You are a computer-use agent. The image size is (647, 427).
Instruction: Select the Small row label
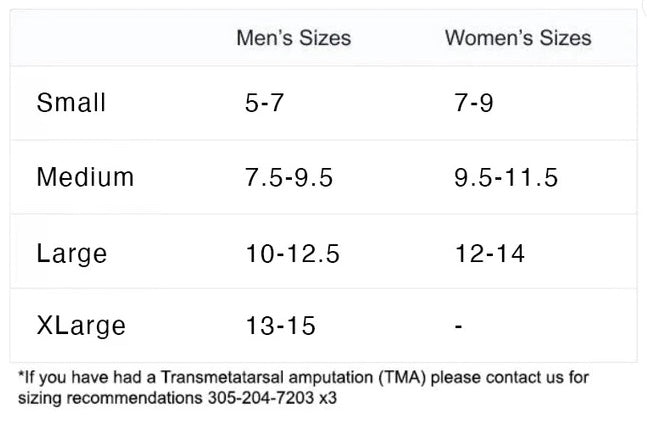click(71, 103)
